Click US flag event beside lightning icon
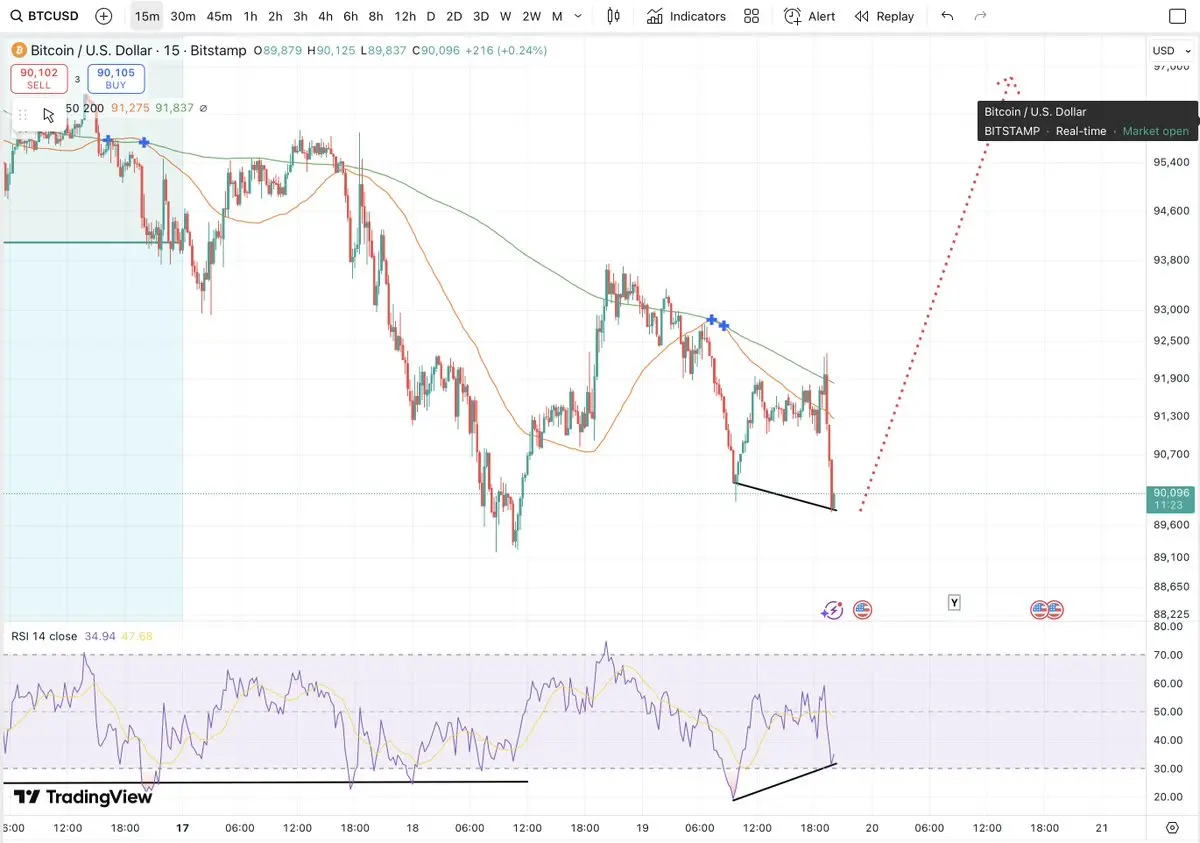 coord(862,610)
